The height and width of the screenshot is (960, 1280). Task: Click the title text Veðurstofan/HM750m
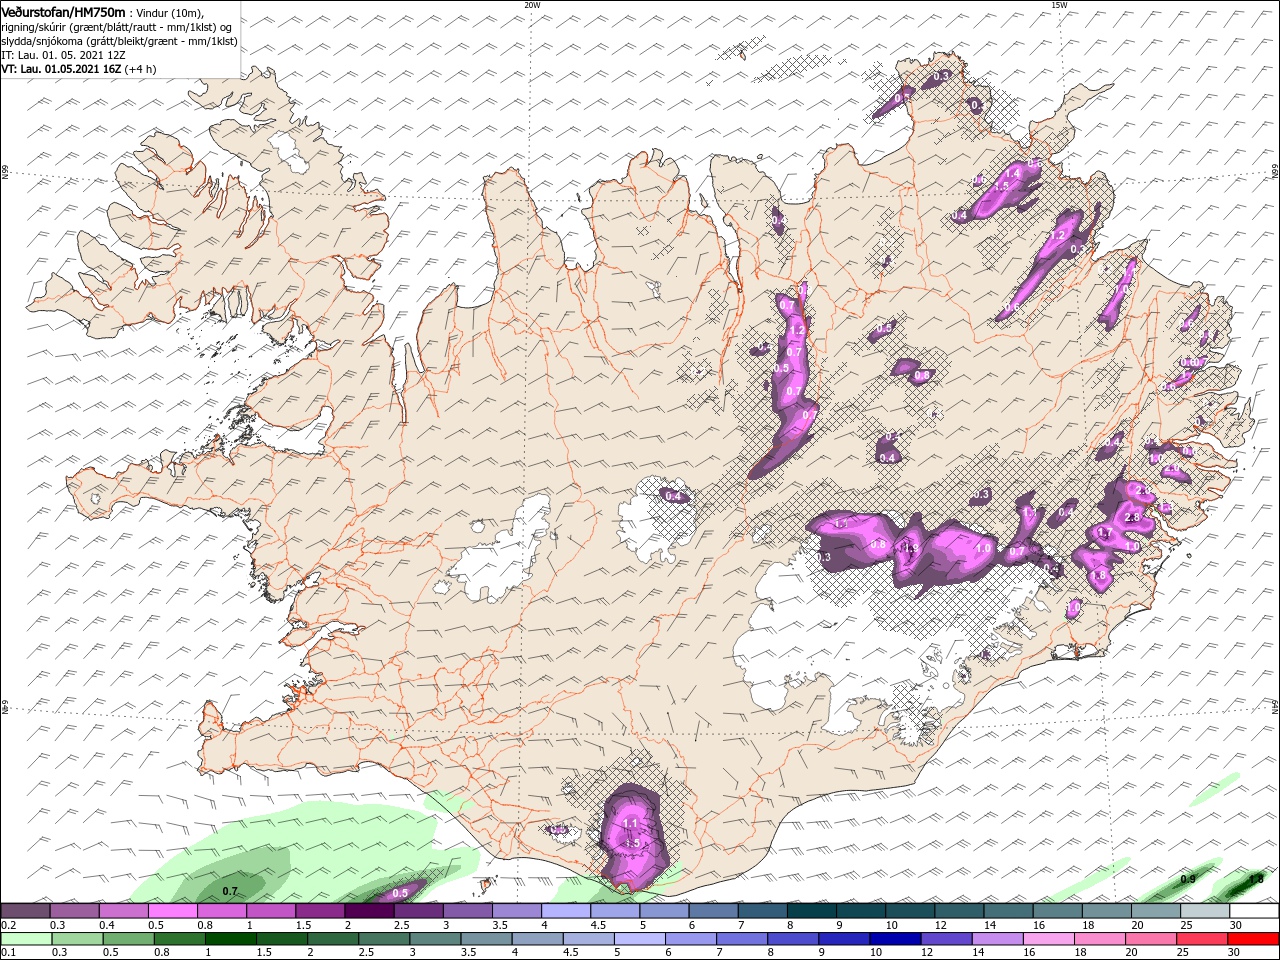pyautogui.click(x=63, y=11)
